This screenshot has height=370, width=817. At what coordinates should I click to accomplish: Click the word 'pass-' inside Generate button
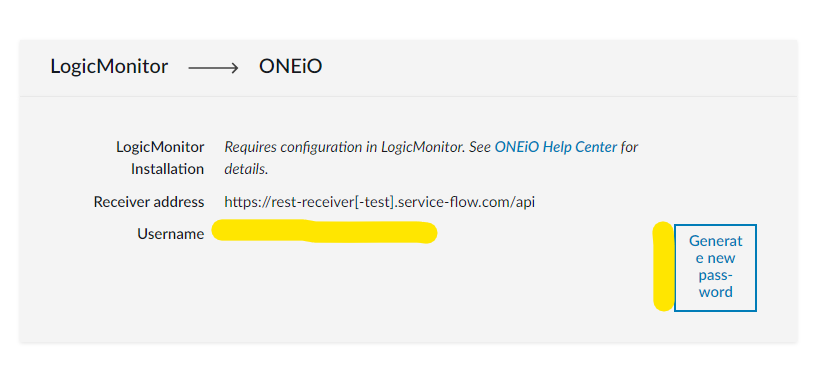point(716,275)
